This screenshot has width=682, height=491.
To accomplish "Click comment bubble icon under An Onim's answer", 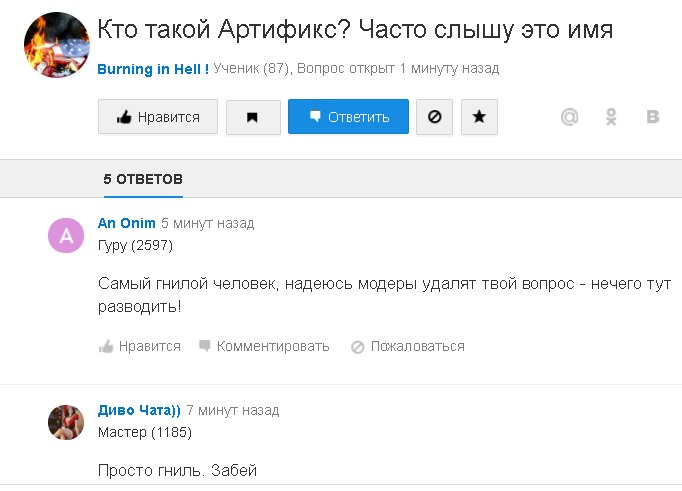I will pyautogui.click(x=204, y=346).
